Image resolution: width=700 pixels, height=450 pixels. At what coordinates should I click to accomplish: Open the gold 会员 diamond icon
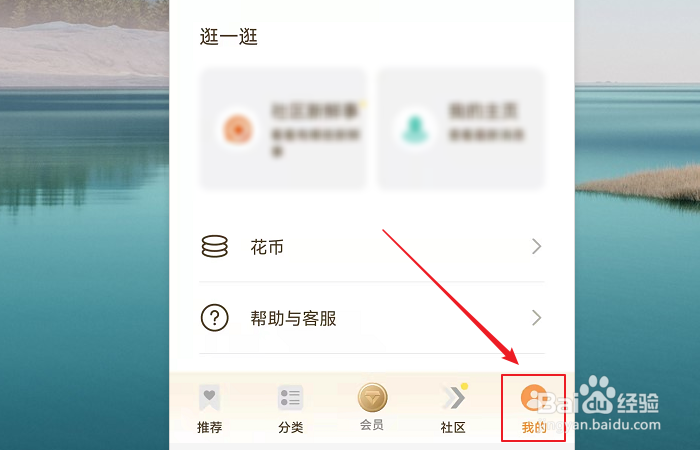(x=372, y=397)
